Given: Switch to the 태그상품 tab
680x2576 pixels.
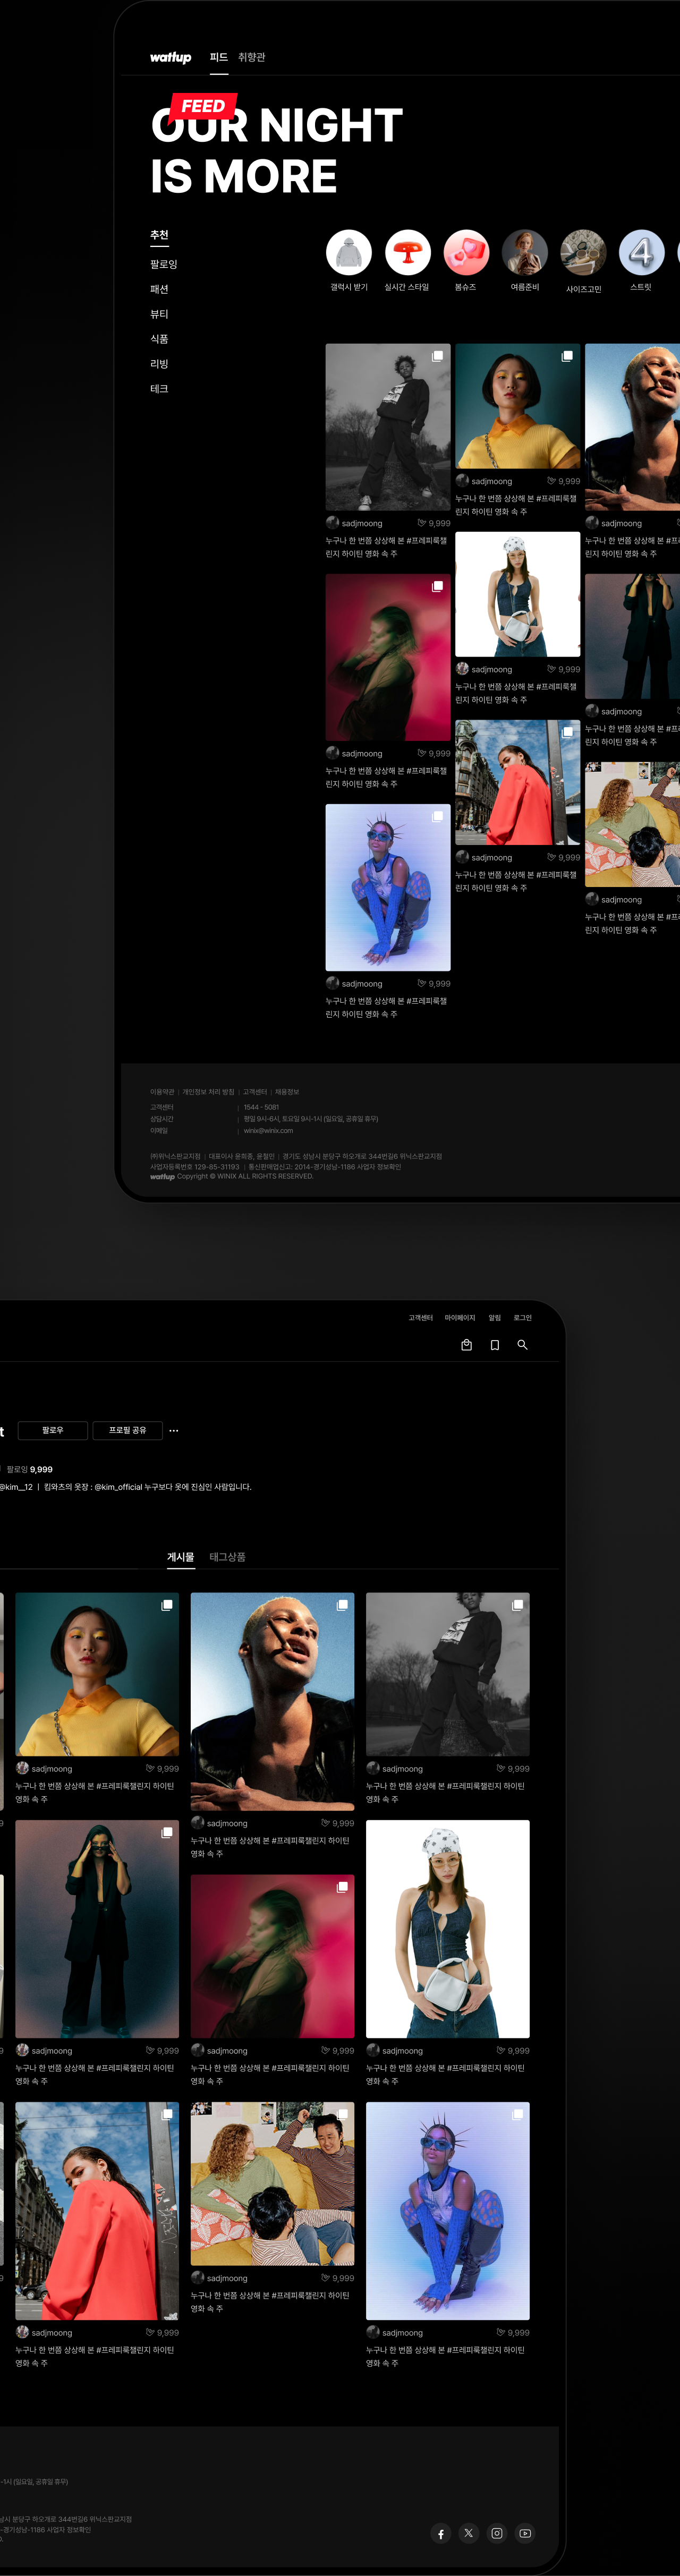Looking at the screenshot, I should [x=227, y=1557].
